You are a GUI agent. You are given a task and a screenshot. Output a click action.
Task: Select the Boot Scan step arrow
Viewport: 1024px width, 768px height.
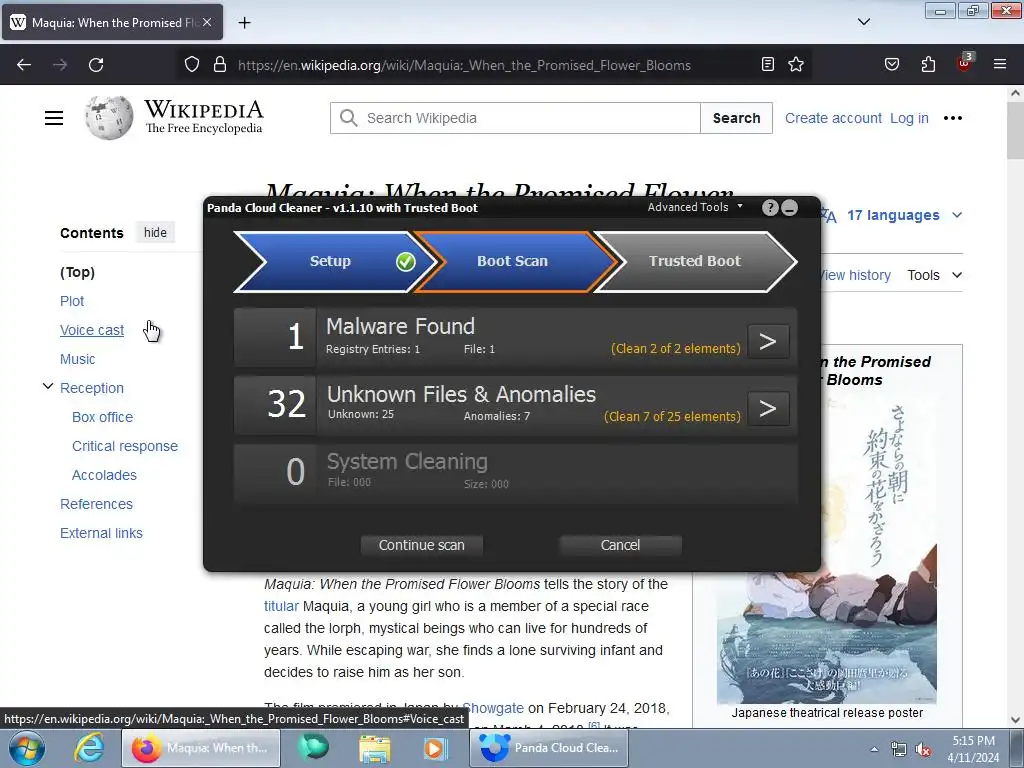click(x=515, y=261)
